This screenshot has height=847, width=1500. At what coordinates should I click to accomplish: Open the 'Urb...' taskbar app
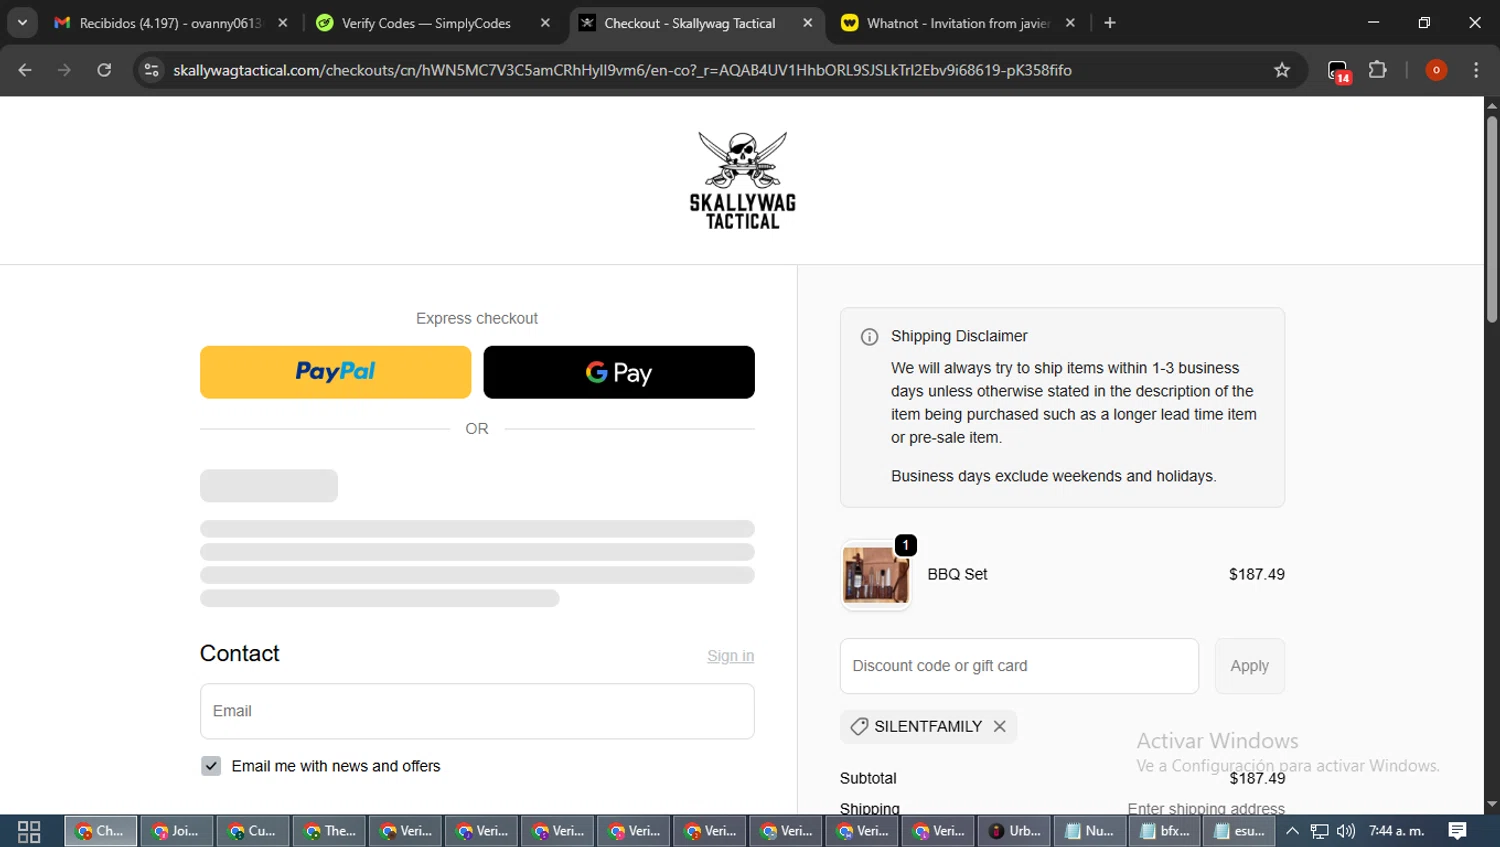[x=1013, y=831]
